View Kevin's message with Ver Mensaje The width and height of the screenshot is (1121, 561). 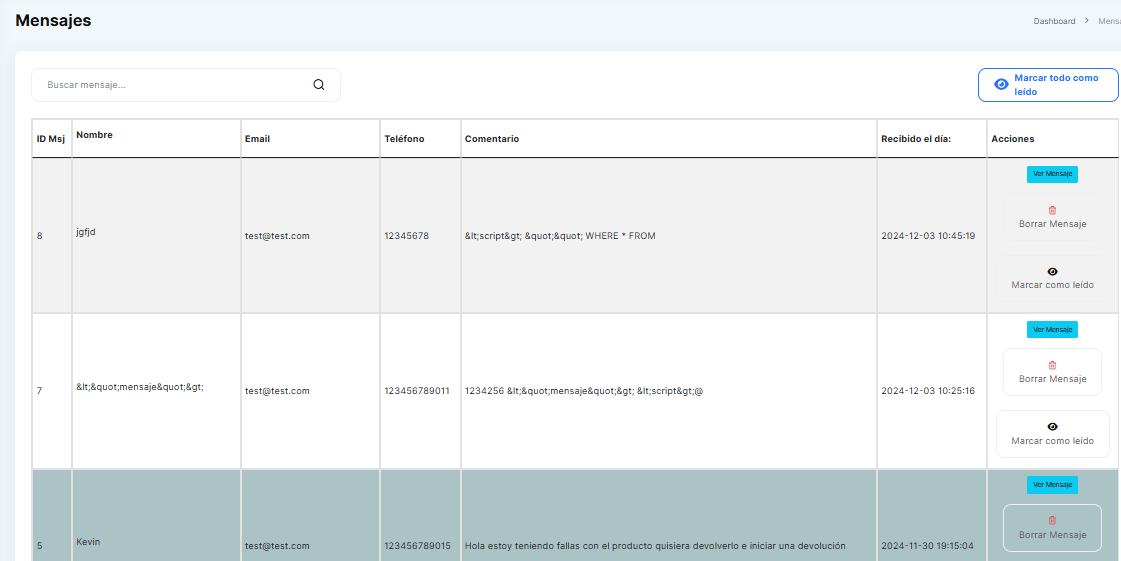[x=1052, y=485]
